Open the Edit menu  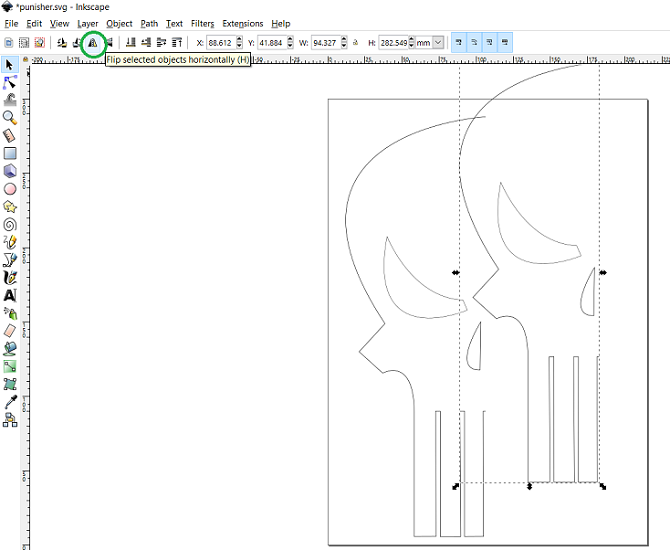coord(34,24)
